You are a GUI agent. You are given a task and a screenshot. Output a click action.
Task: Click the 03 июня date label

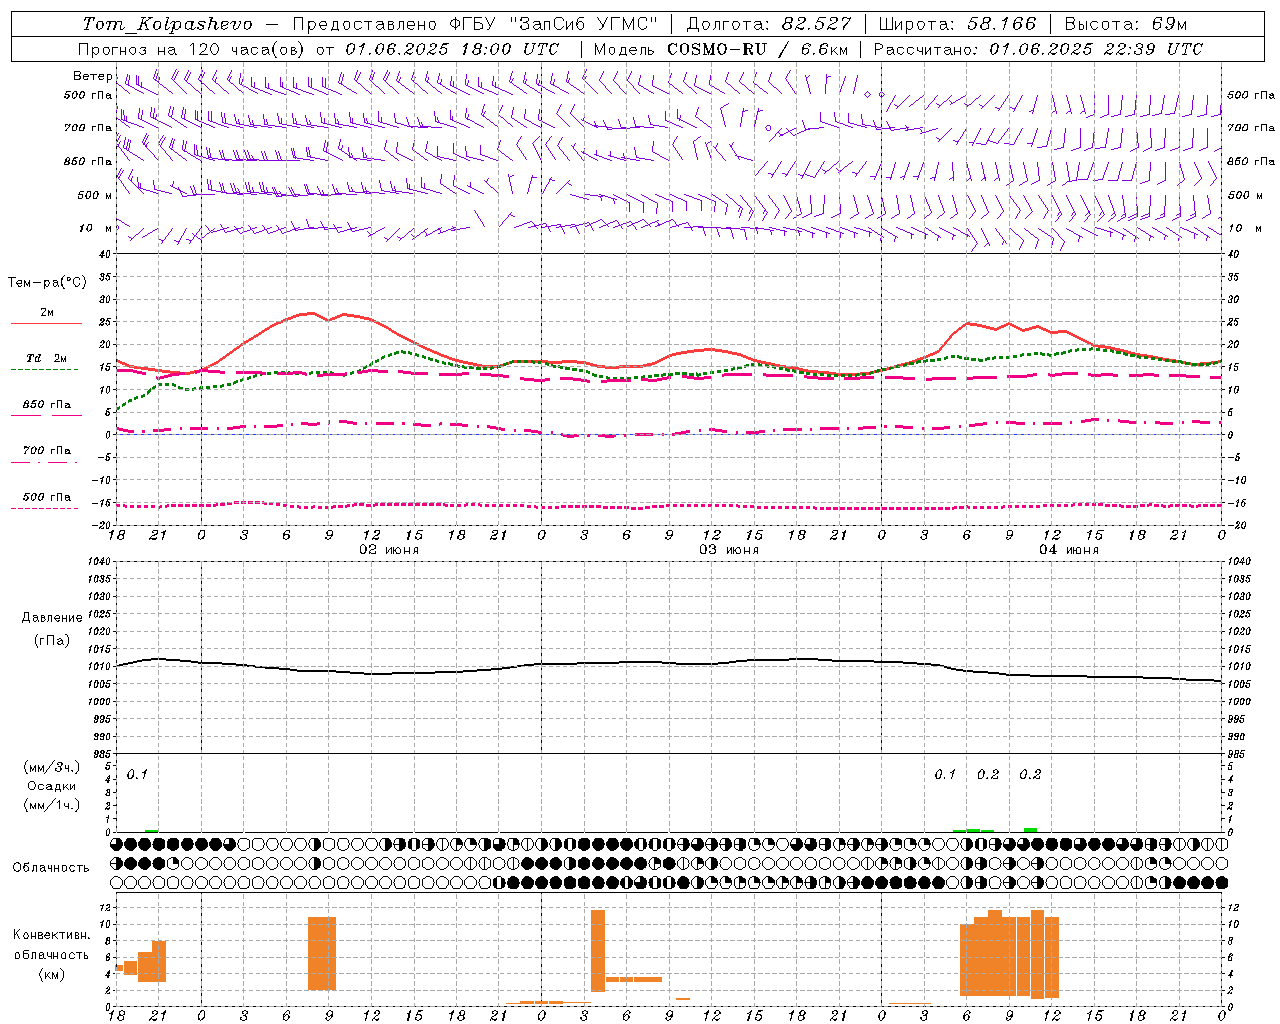pos(729,550)
